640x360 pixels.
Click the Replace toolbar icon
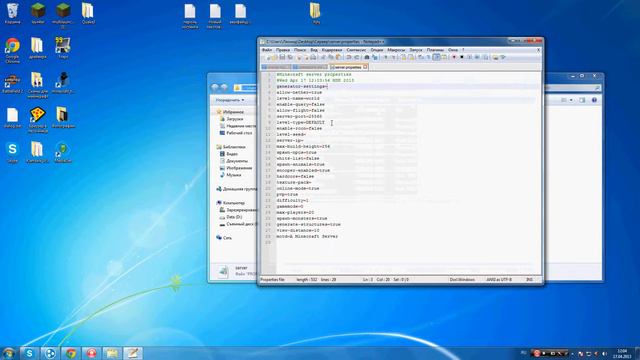pos(375,57)
